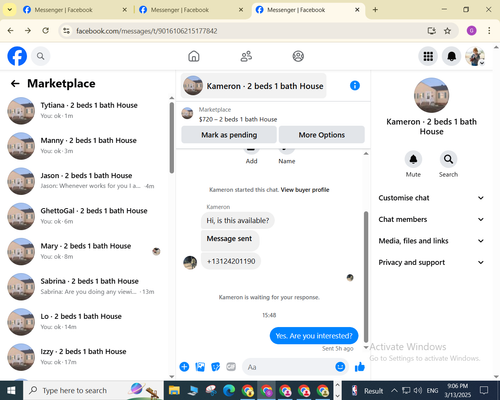Search in conversation magnifier icon
This screenshot has height=400, width=500.
pyautogui.click(x=448, y=159)
